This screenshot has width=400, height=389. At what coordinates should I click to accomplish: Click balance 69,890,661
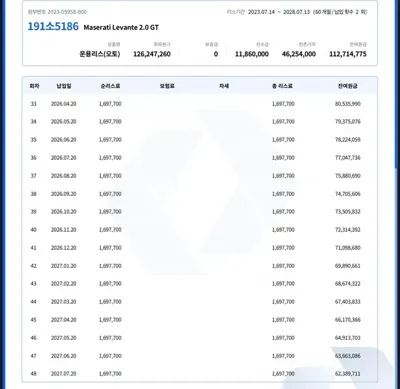pyautogui.click(x=348, y=266)
